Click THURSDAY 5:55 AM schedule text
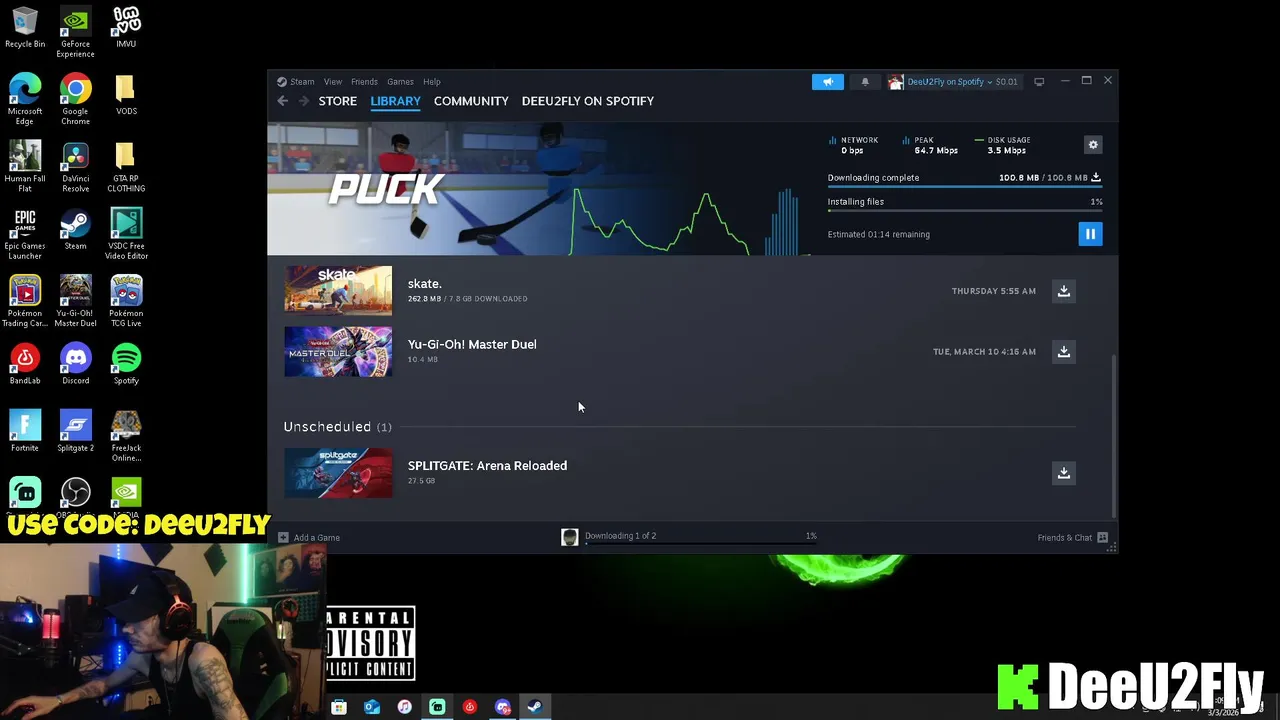 coord(994,291)
